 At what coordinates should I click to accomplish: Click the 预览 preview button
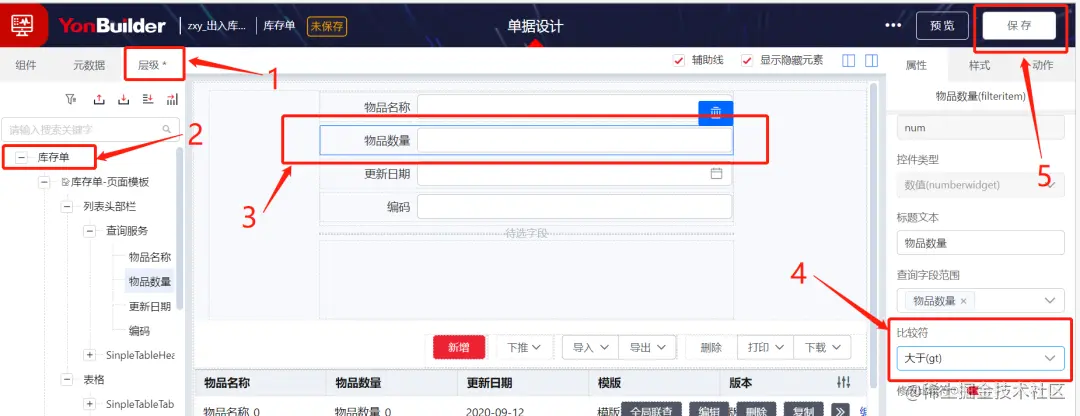click(942, 26)
